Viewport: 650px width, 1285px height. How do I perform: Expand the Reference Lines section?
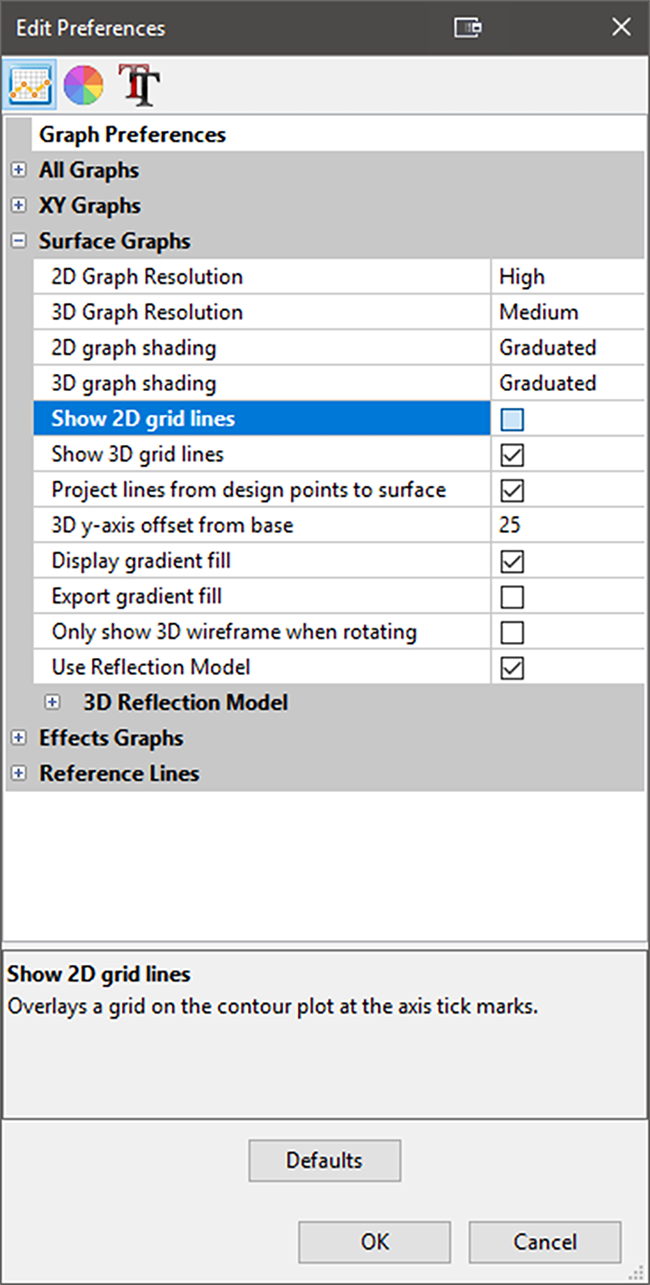pos(18,774)
